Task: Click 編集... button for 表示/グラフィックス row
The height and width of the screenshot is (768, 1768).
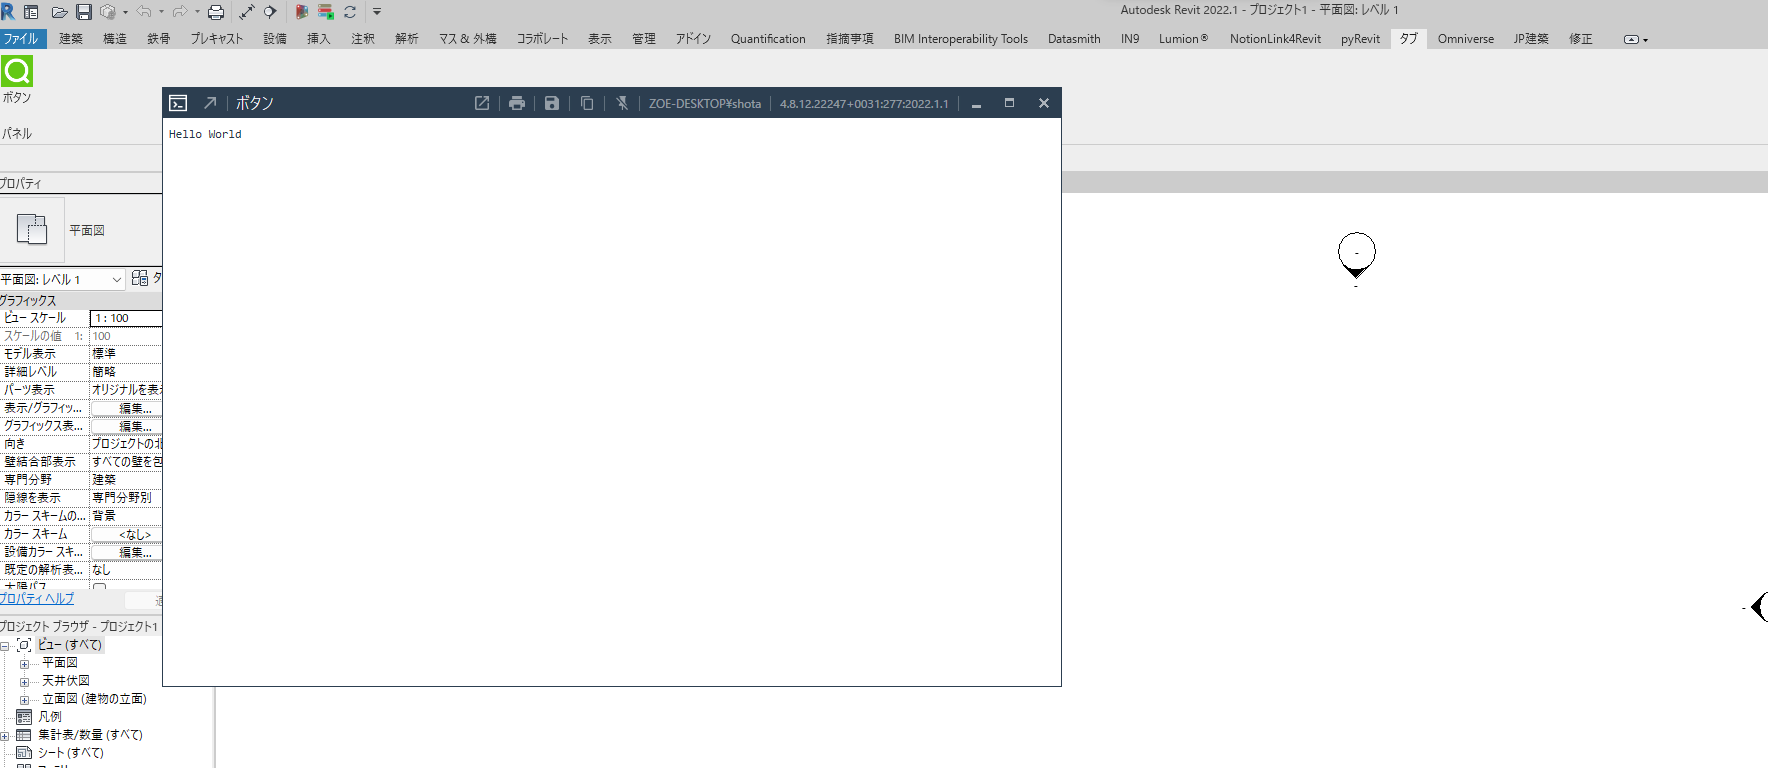Action: point(126,408)
